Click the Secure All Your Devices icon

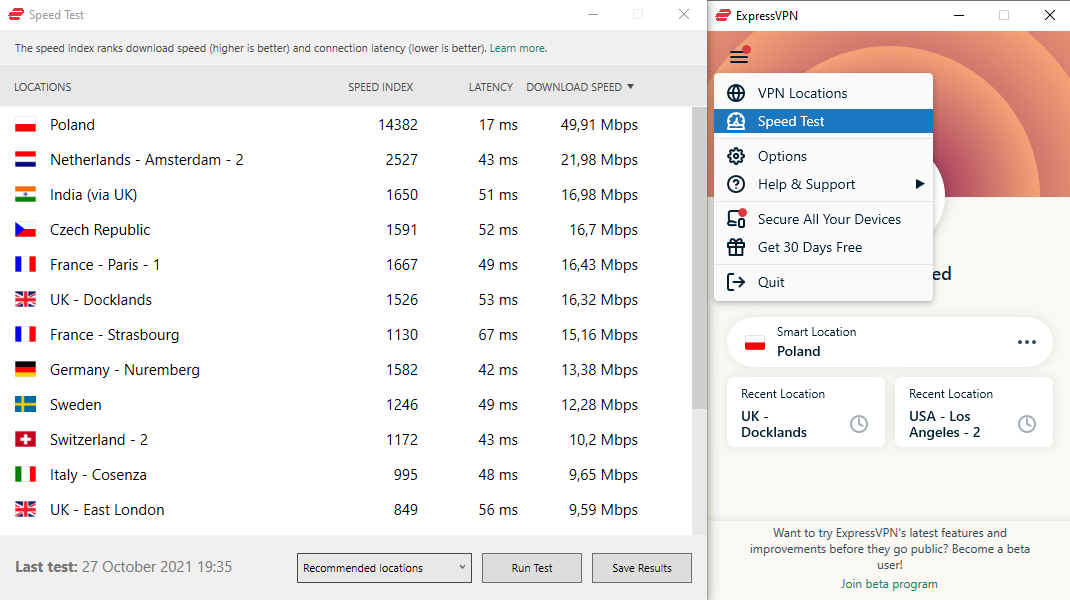click(x=736, y=218)
